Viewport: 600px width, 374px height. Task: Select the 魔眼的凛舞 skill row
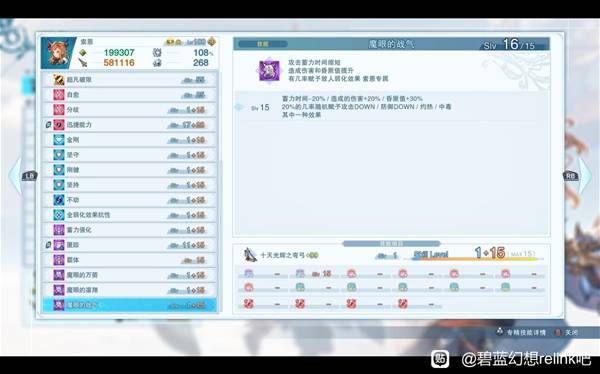tap(130, 290)
